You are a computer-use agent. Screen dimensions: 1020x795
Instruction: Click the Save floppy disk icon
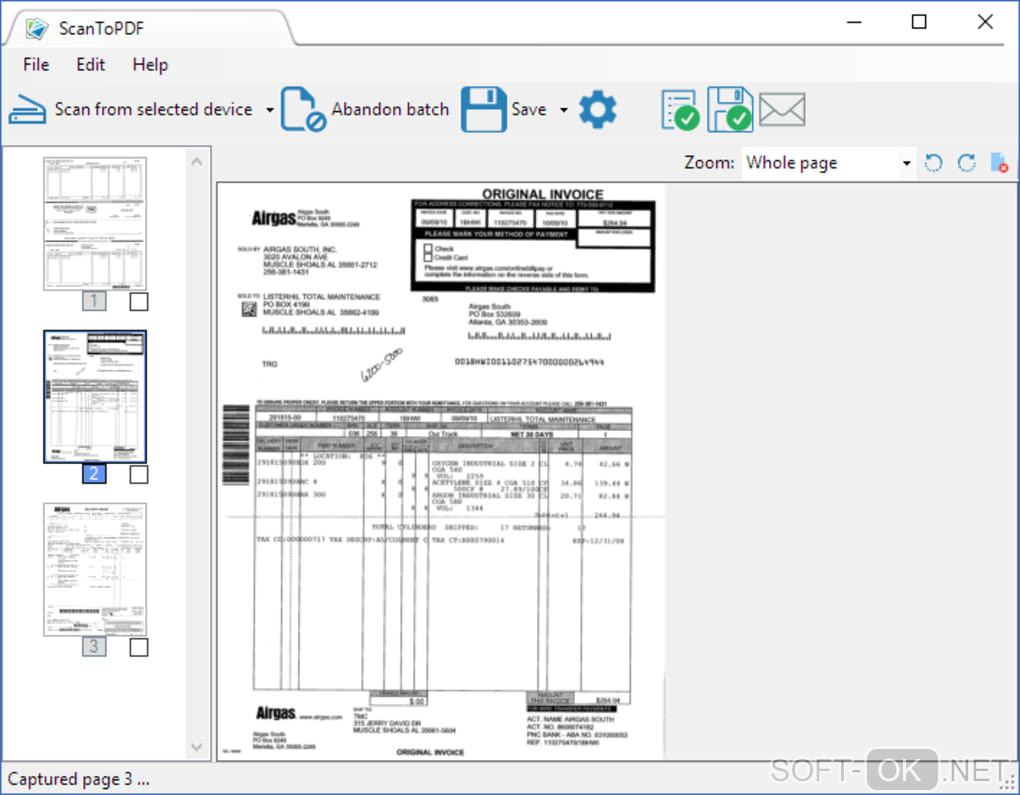click(x=483, y=109)
